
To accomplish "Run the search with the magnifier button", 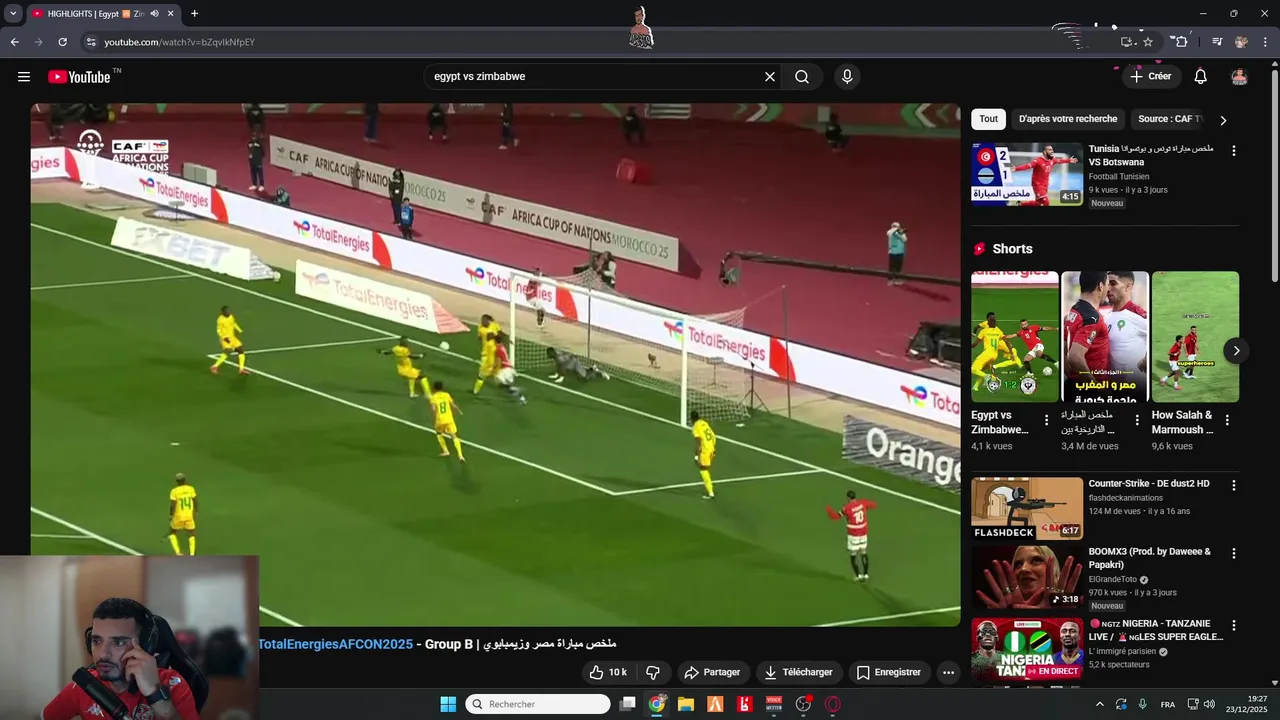I will pyautogui.click(x=802, y=77).
